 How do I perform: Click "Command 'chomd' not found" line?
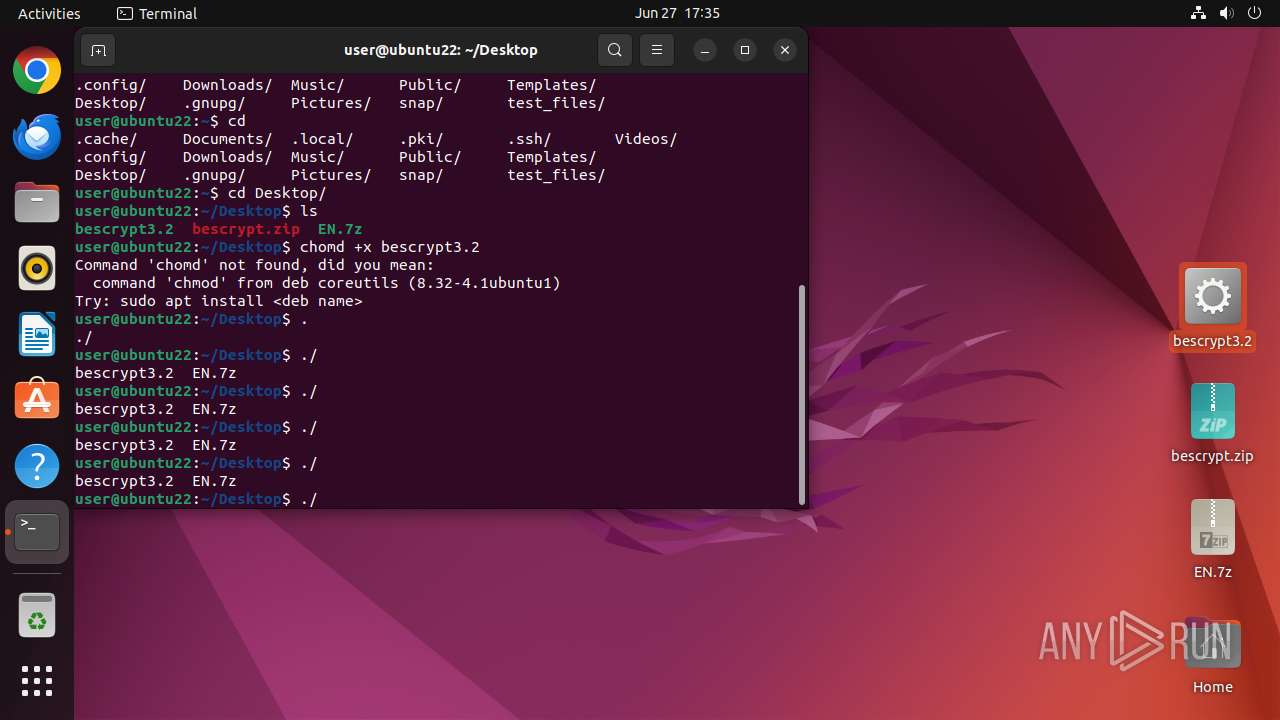255,265
